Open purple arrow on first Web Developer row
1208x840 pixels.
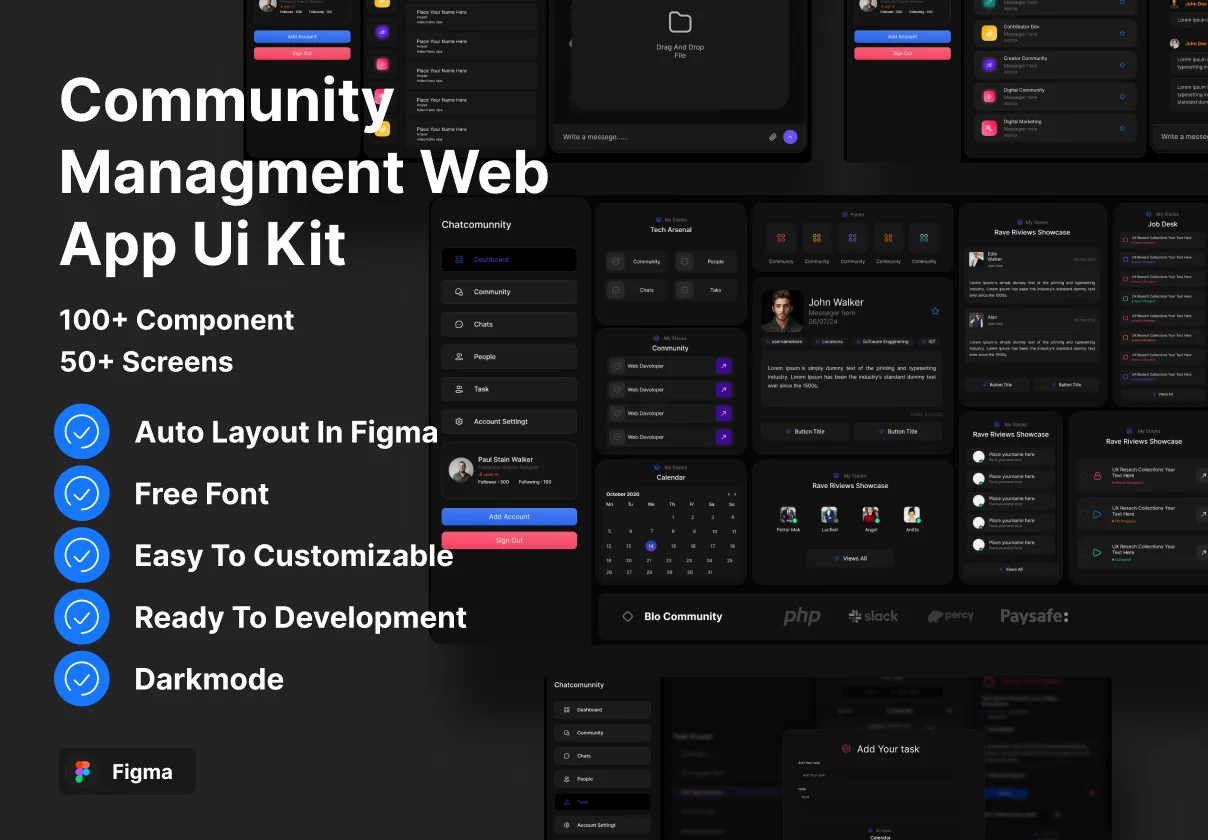point(724,366)
